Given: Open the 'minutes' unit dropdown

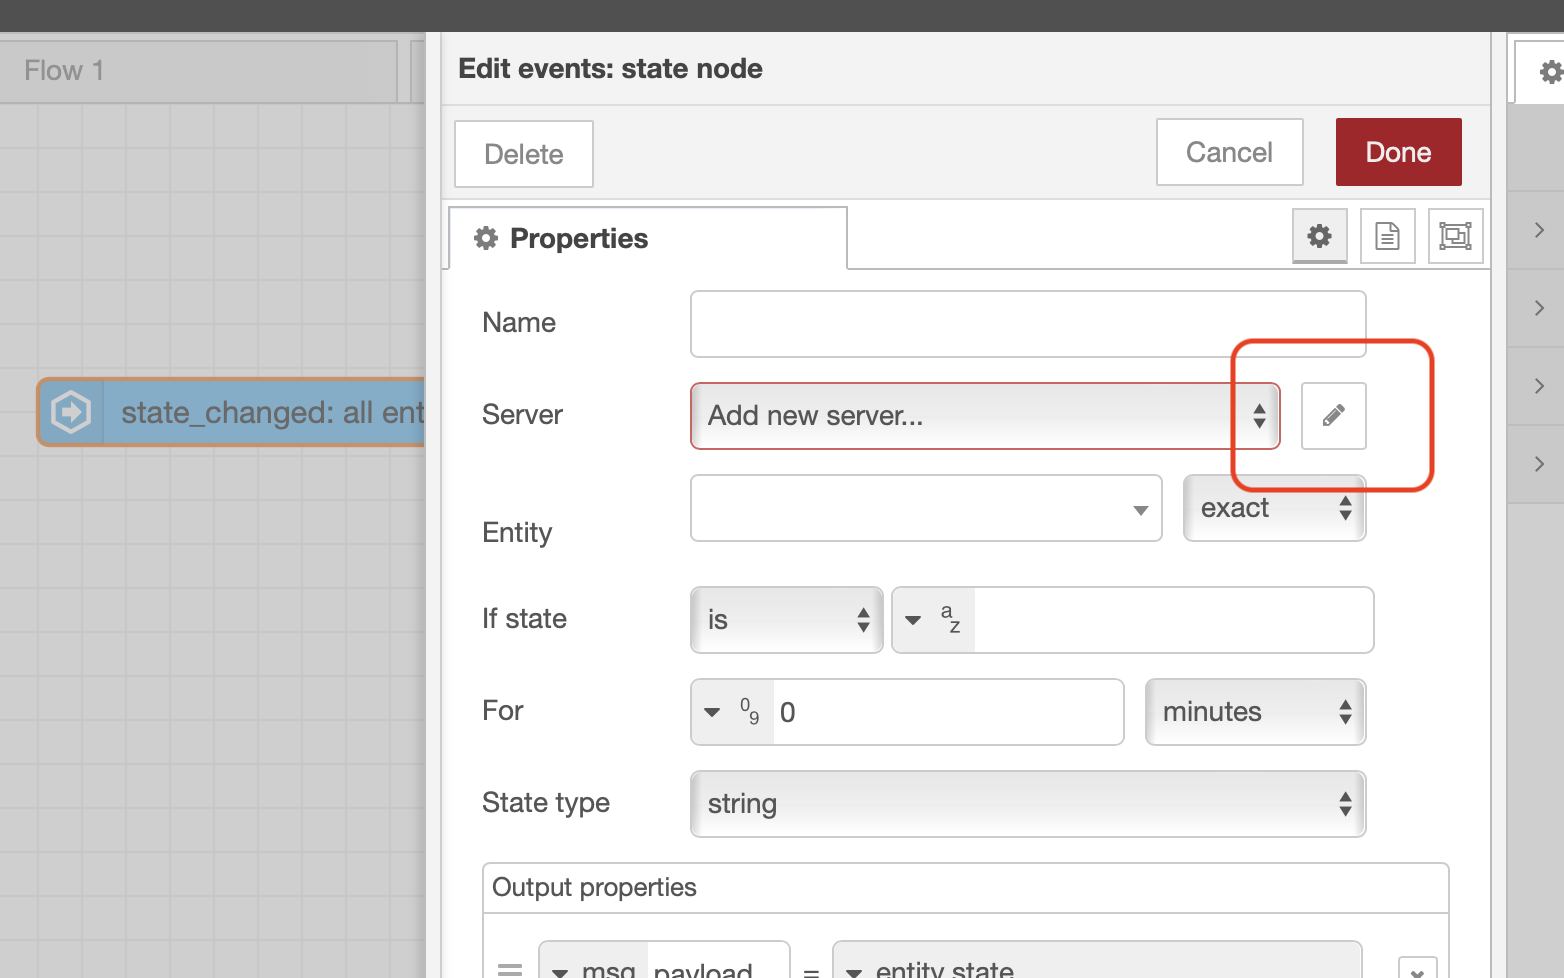Looking at the screenshot, I should (x=1256, y=712).
